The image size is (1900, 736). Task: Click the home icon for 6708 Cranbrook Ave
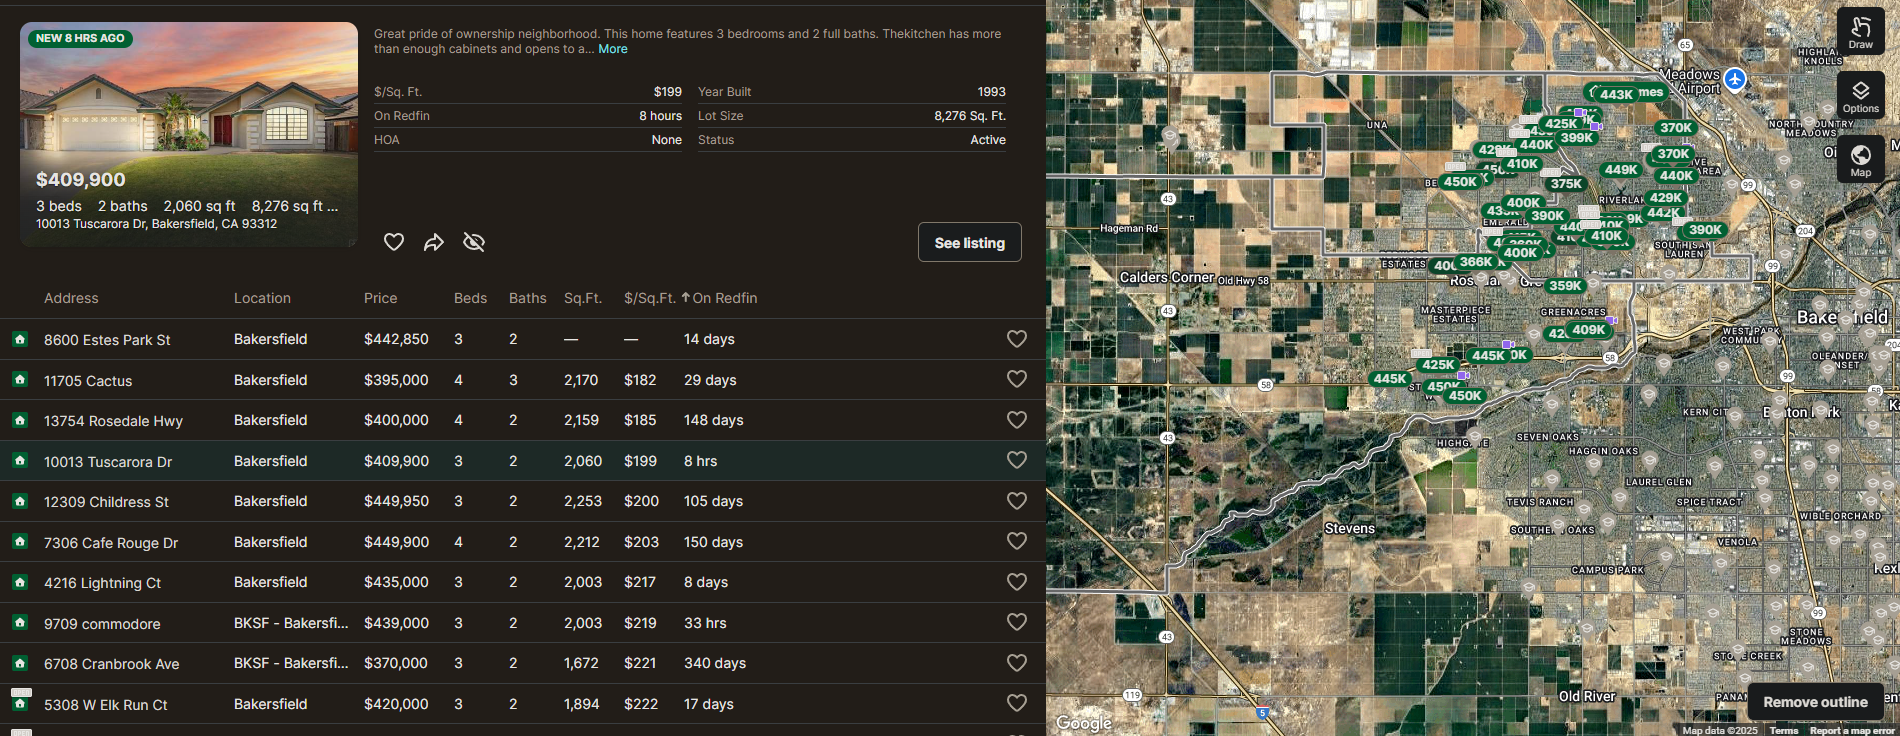coord(20,663)
